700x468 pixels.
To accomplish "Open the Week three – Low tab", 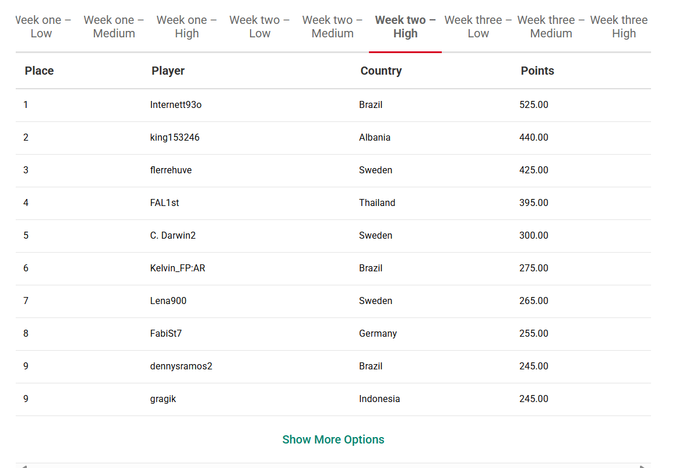I will click(x=478, y=27).
